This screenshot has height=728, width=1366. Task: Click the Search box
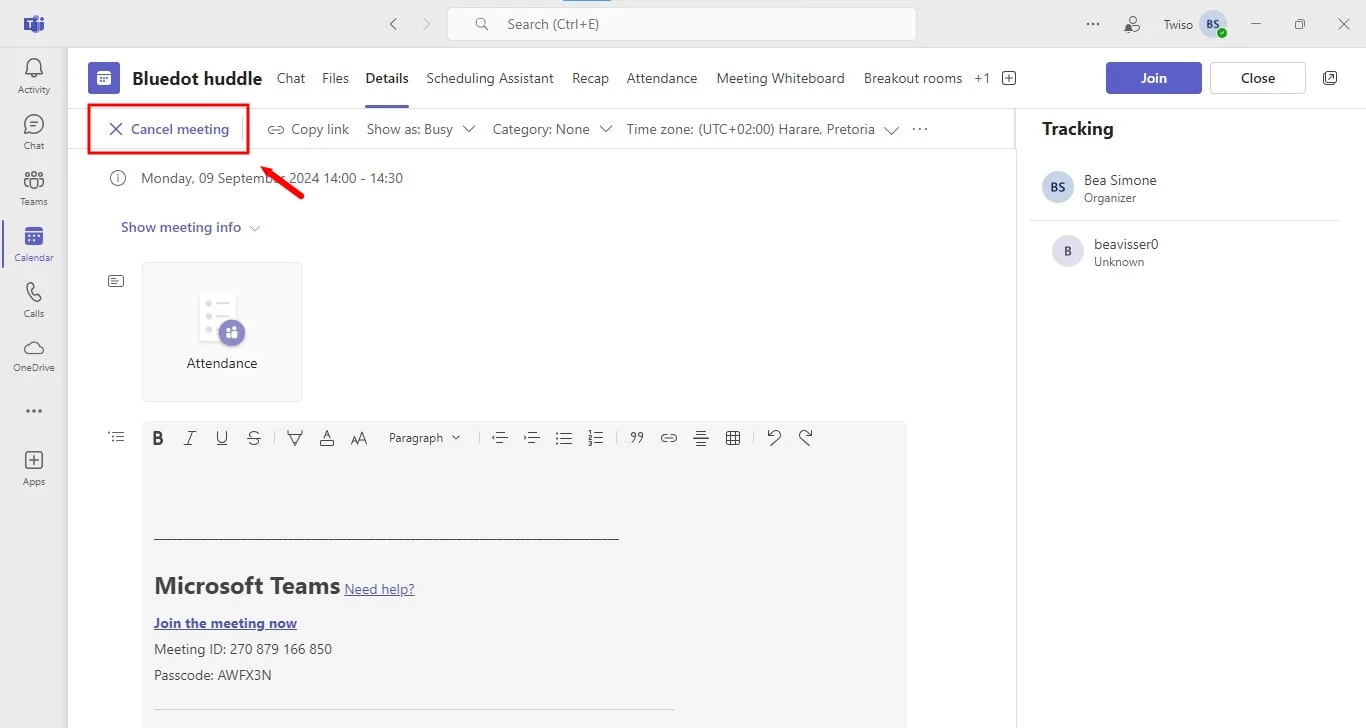tap(681, 24)
